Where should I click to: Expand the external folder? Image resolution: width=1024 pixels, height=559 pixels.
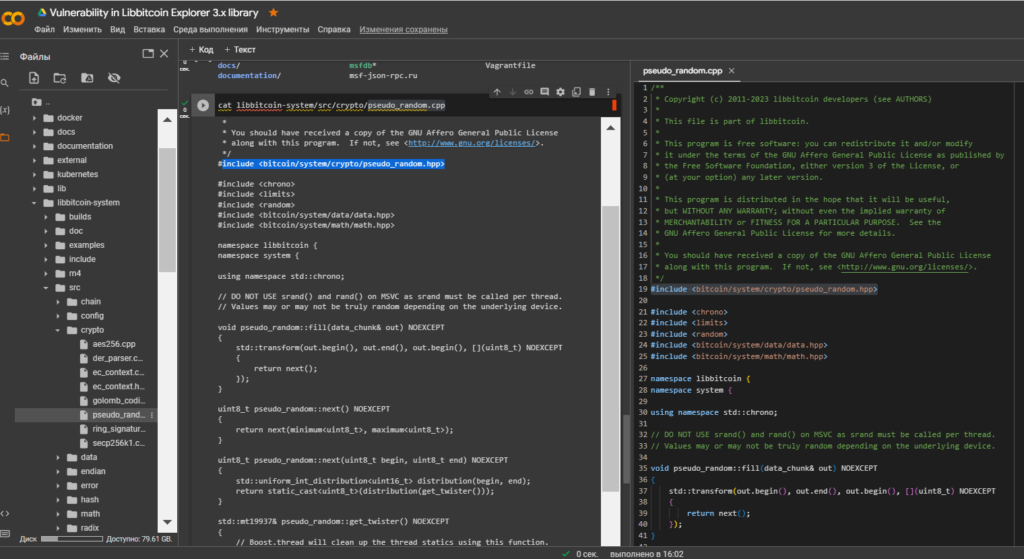(34, 160)
